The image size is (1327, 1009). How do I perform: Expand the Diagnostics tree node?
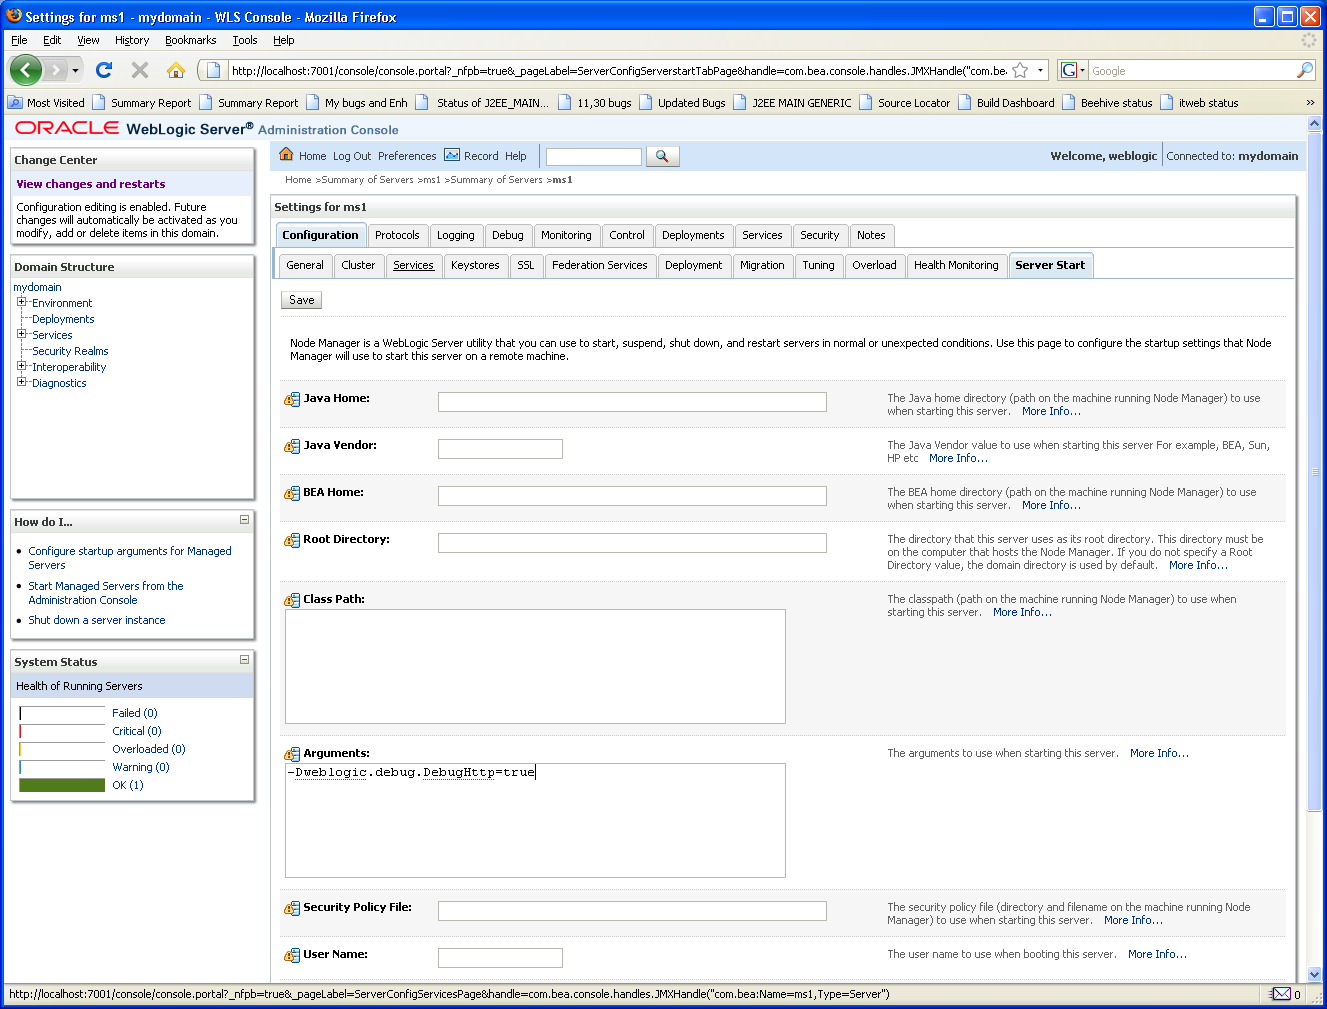coord(21,382)
